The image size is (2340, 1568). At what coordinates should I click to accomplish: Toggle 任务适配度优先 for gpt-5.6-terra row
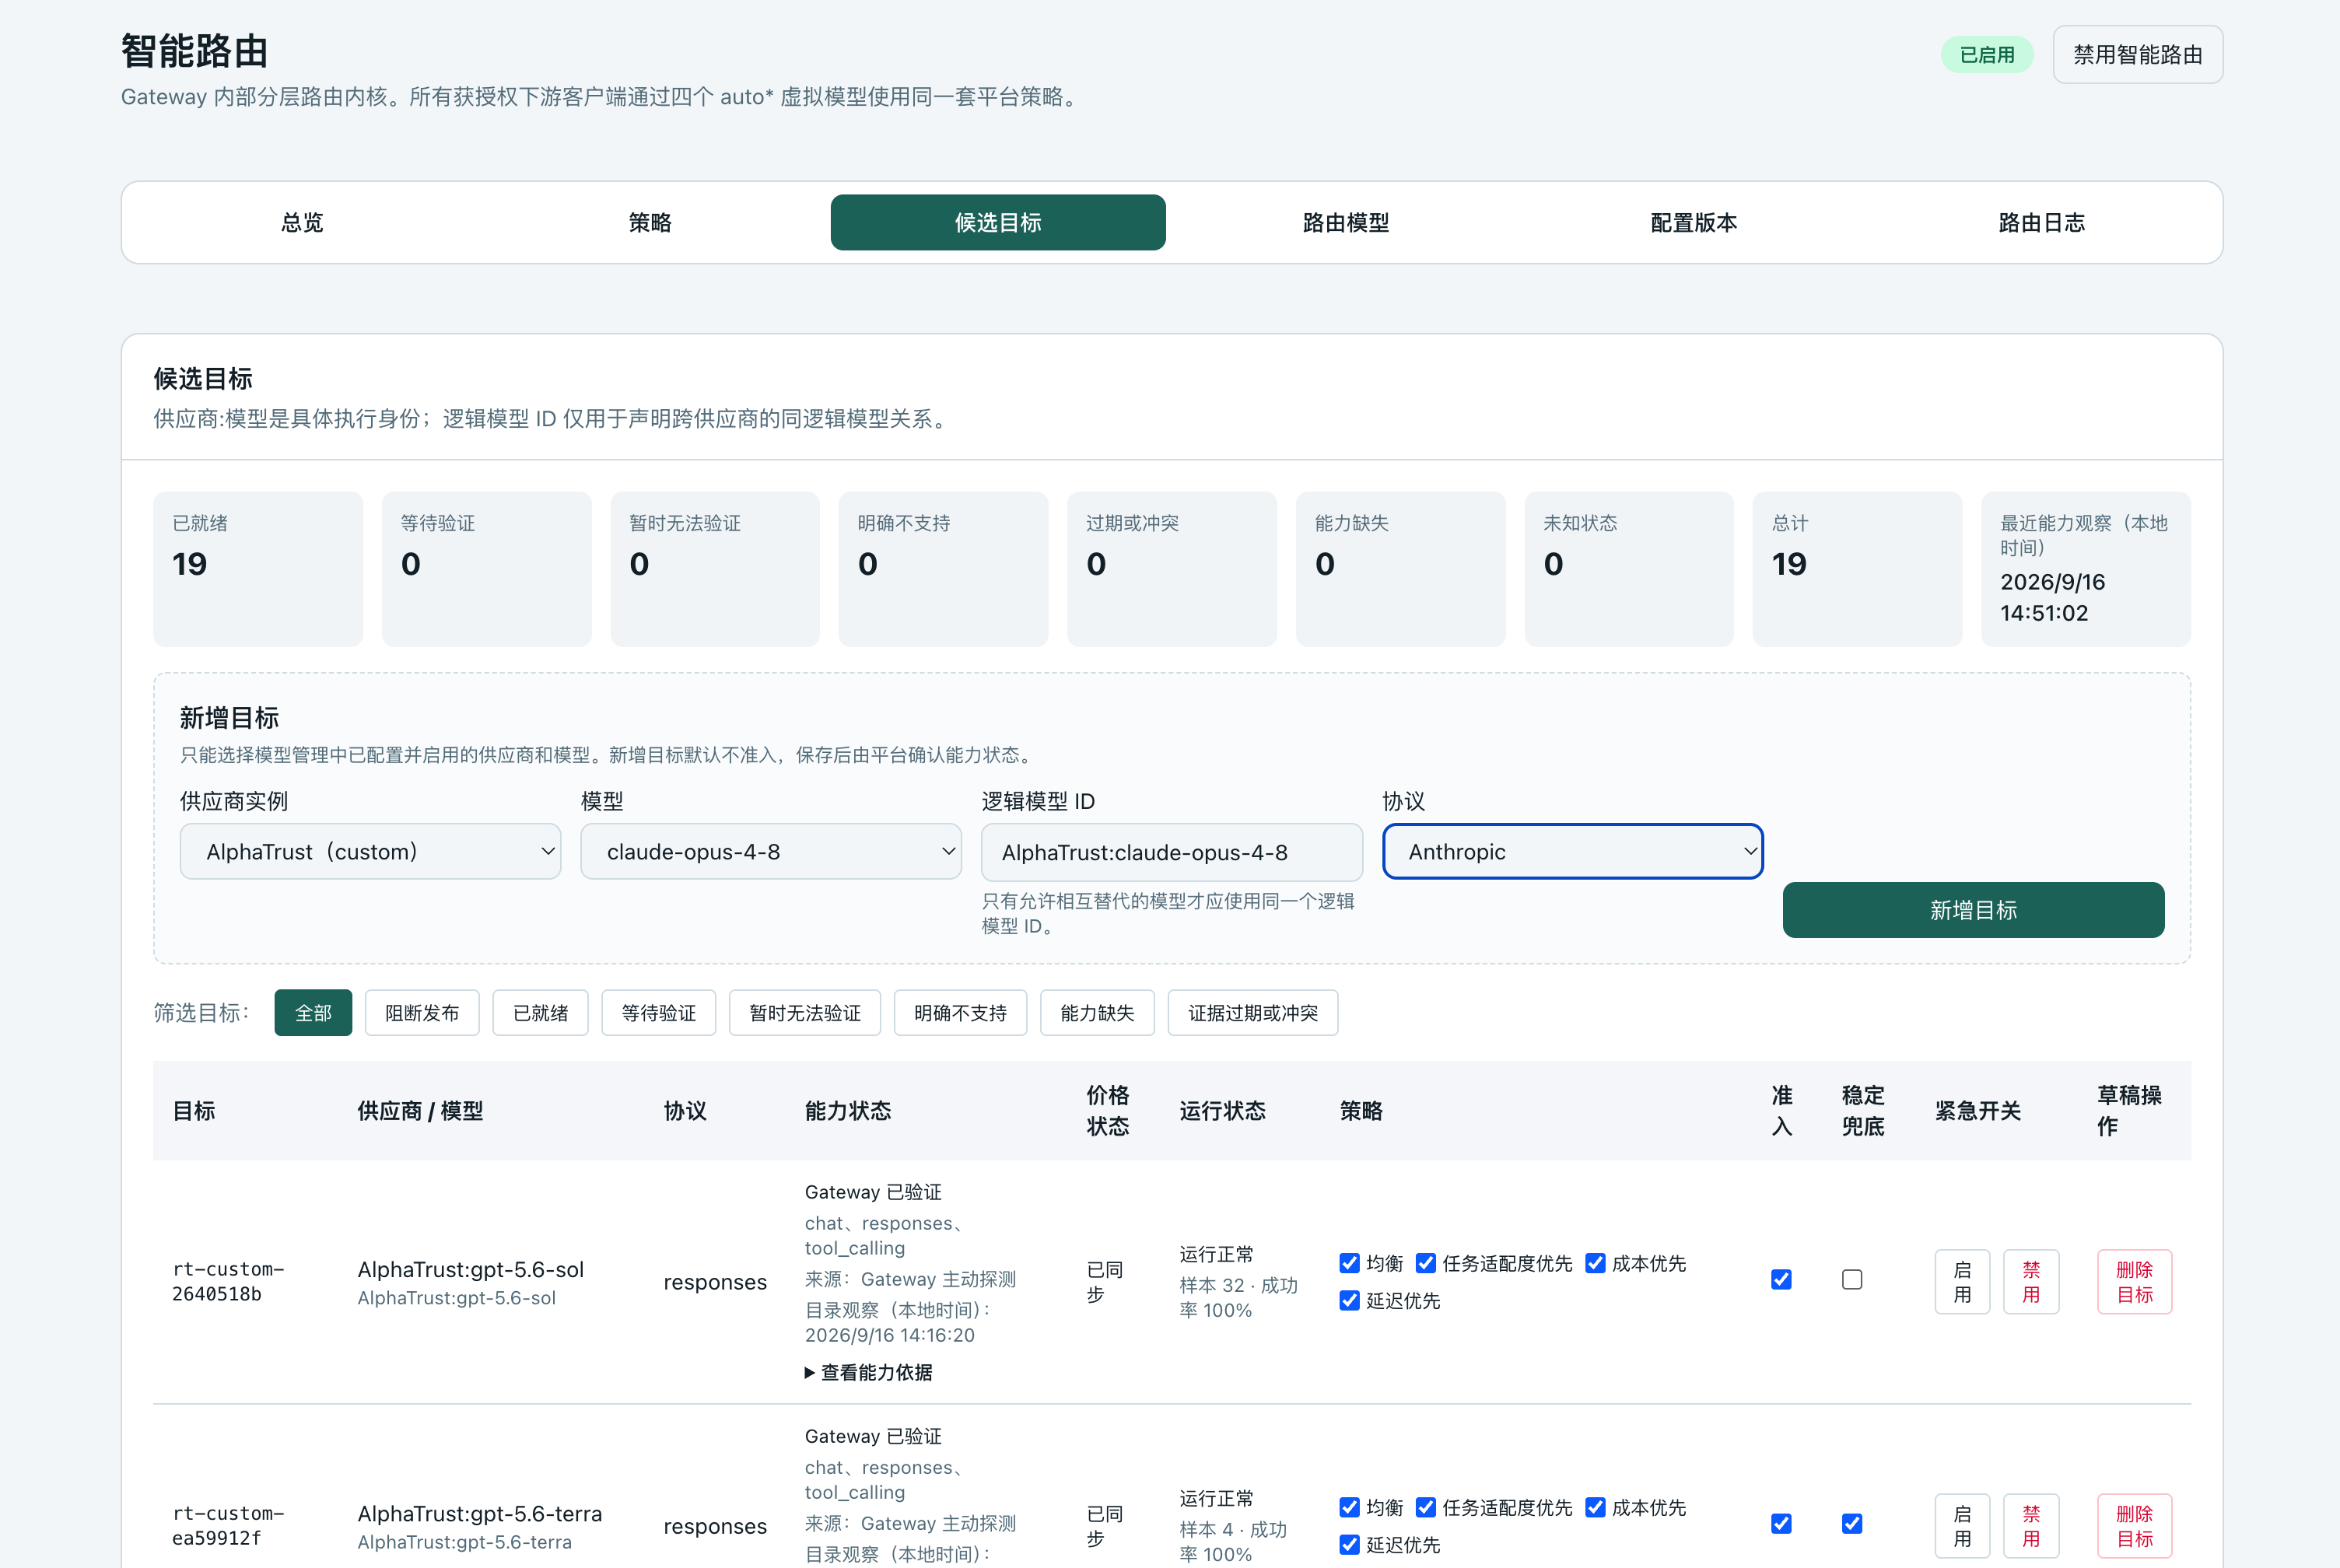click(x=1426, y=1507)
